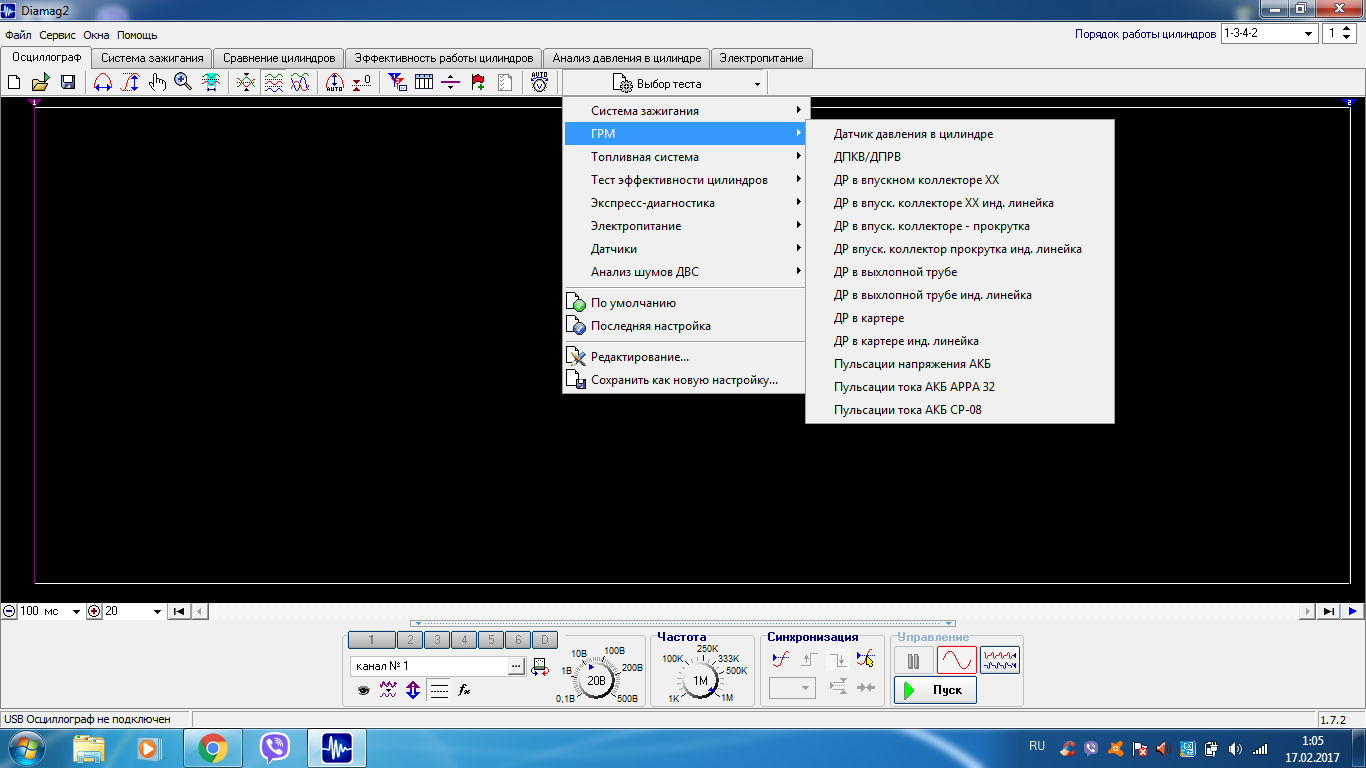
Task: Toggle channel button 3
Action: (x=436, y=640)
